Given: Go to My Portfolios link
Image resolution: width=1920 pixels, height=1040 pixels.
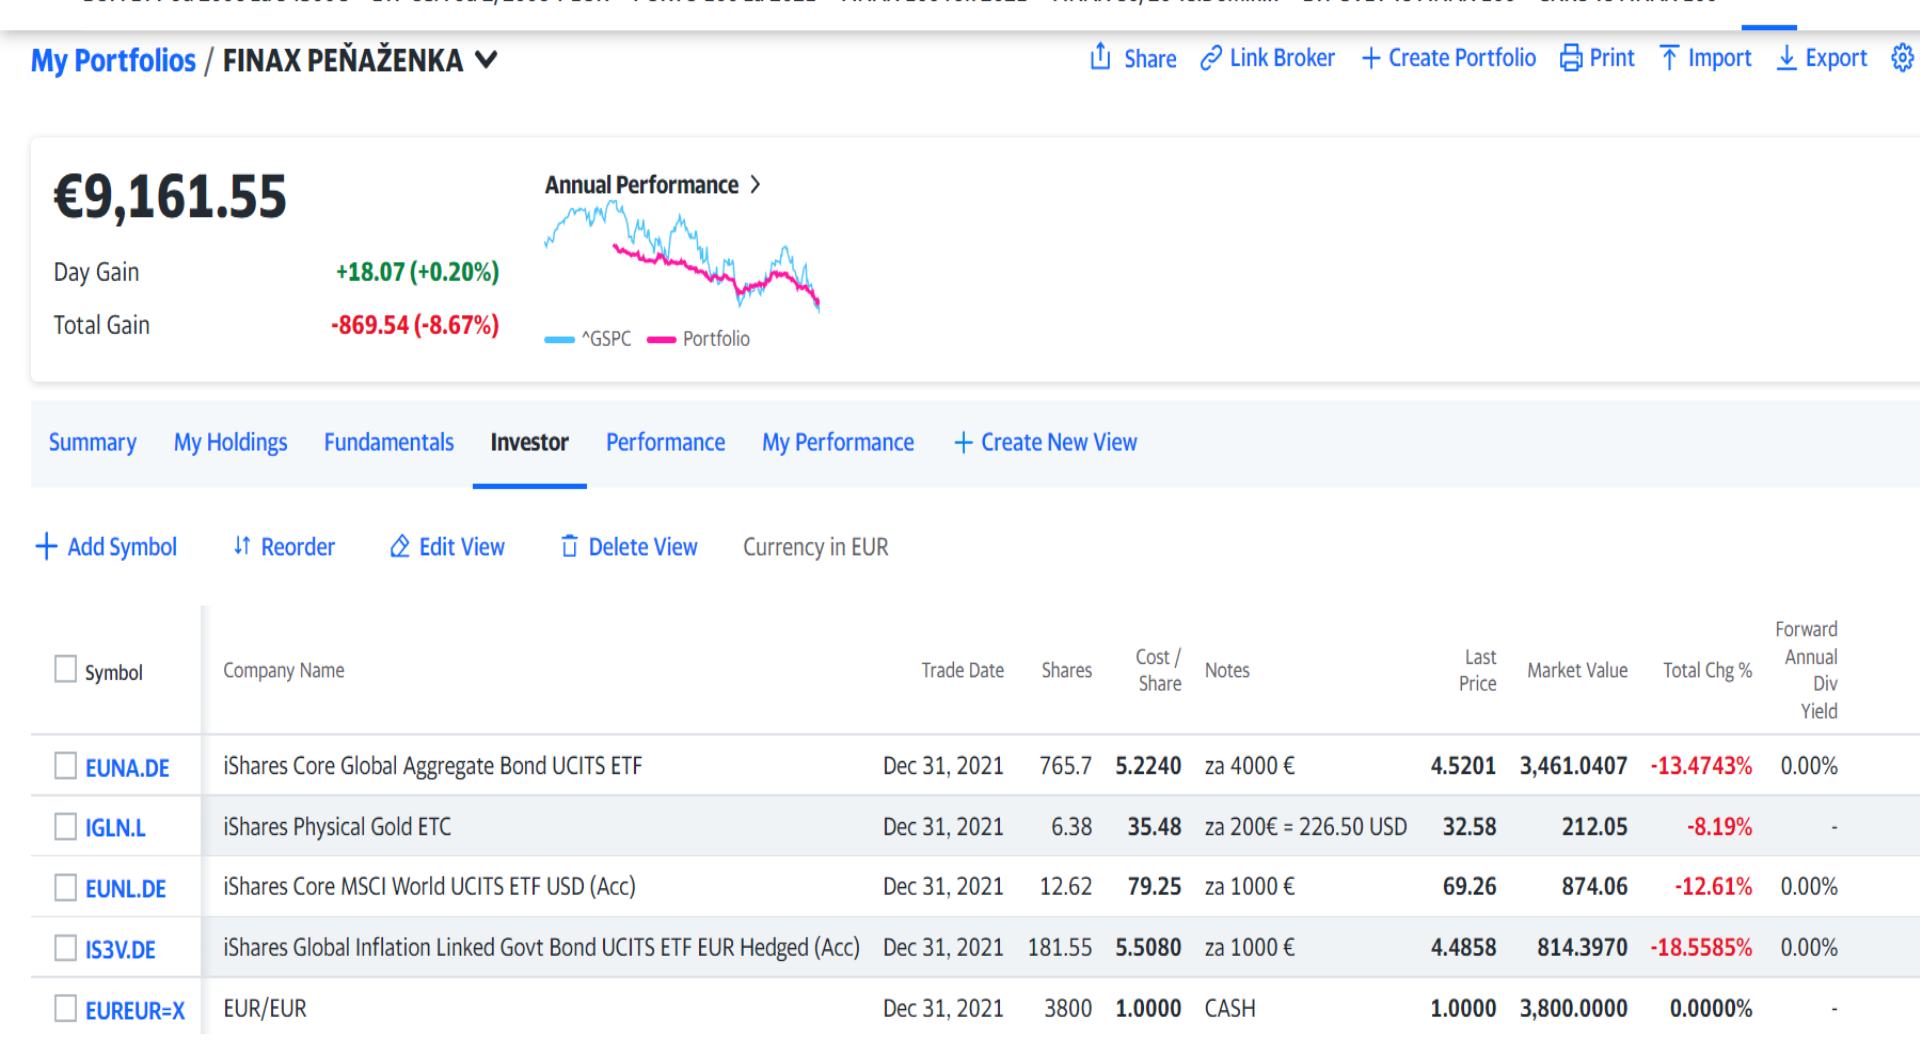Looking at the screenshot, I should (113, 60).
